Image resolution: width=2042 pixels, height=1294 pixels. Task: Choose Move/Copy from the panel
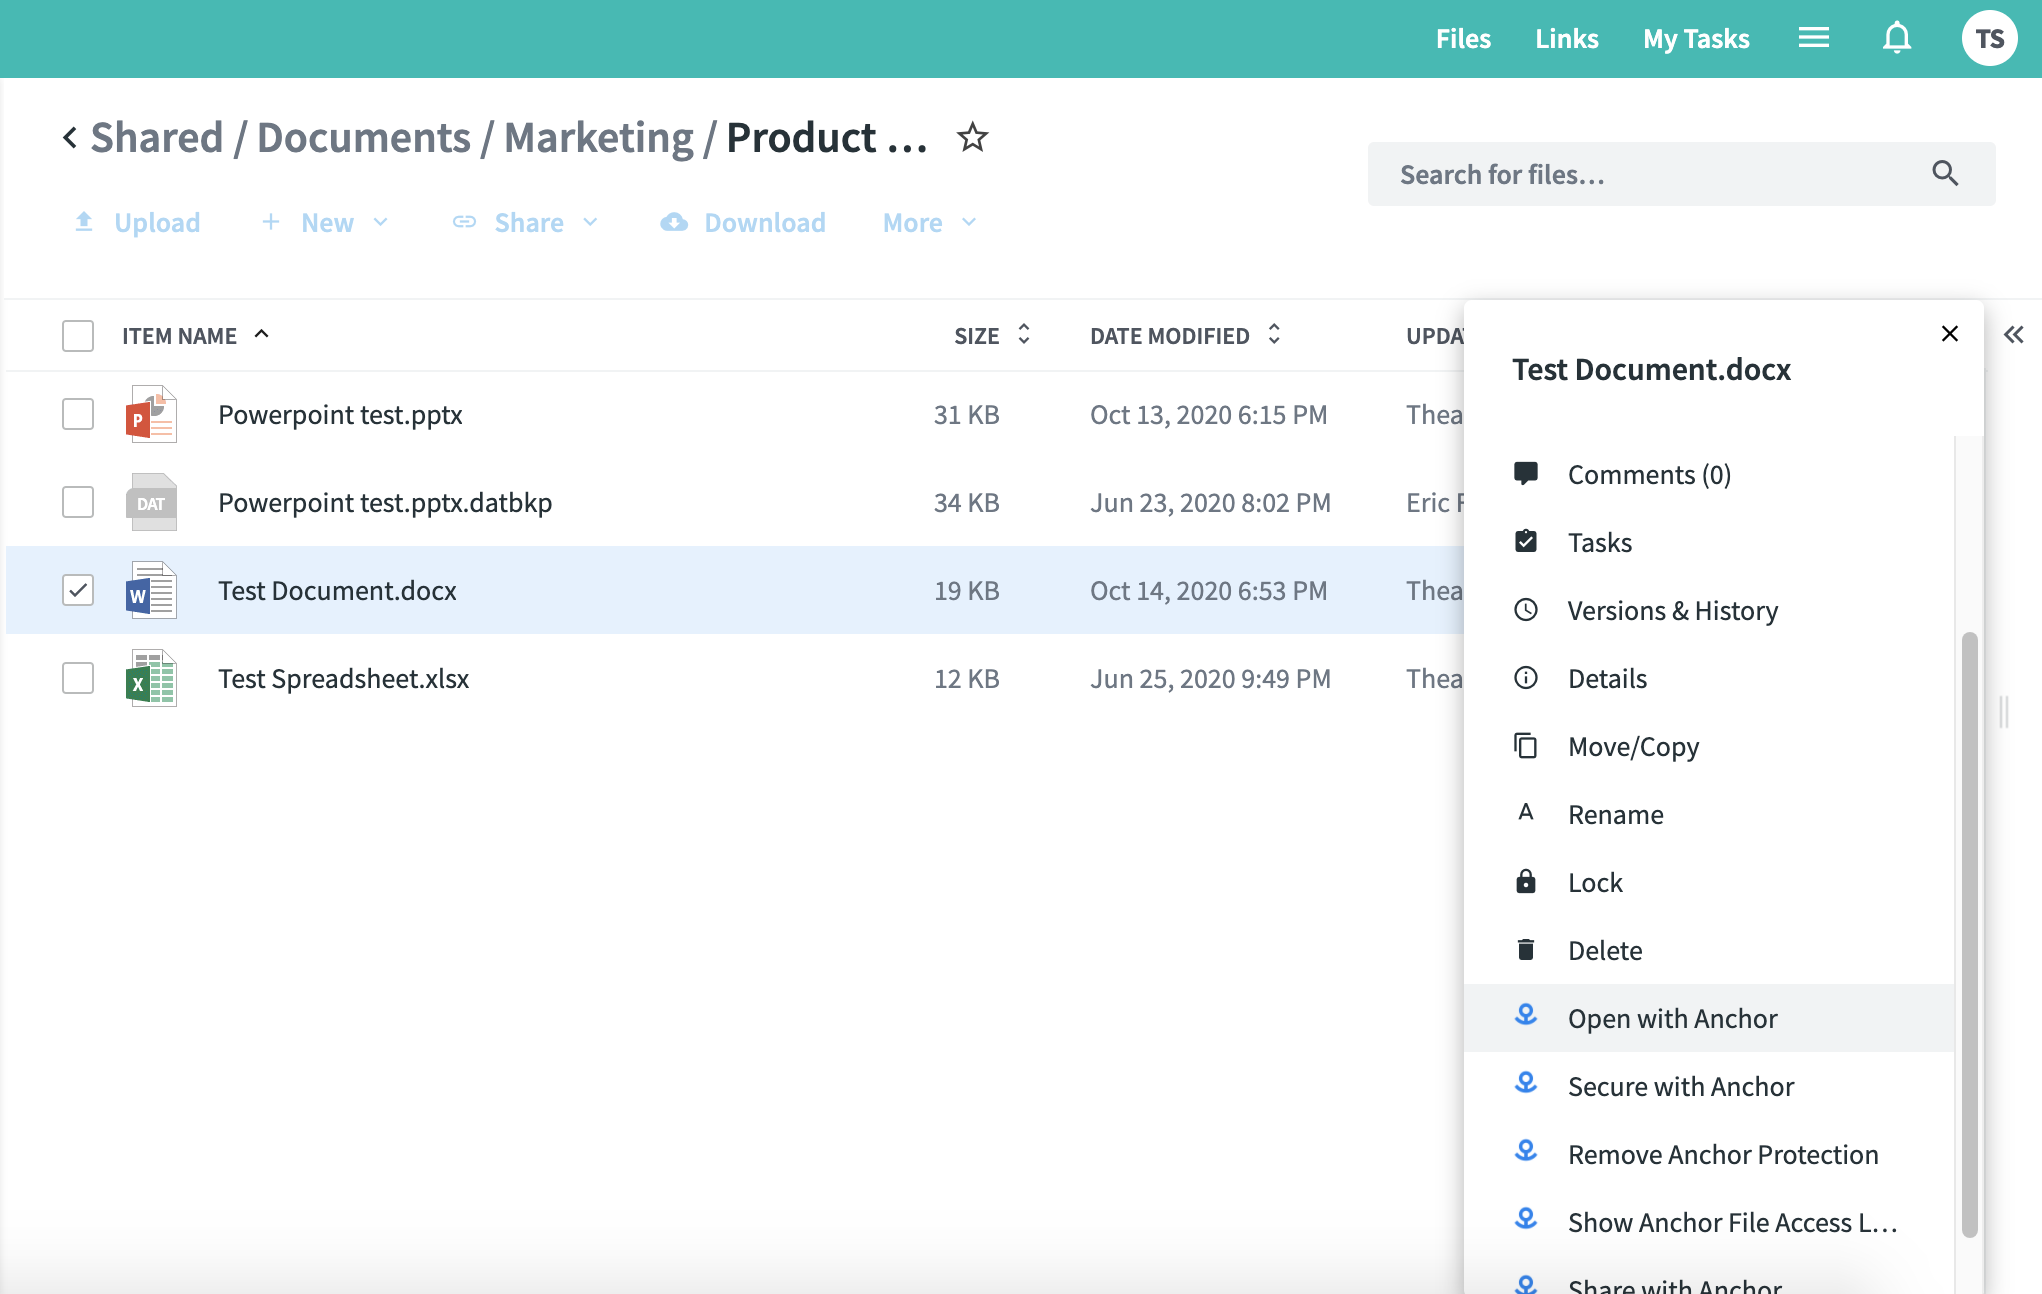click(1633, 747)
